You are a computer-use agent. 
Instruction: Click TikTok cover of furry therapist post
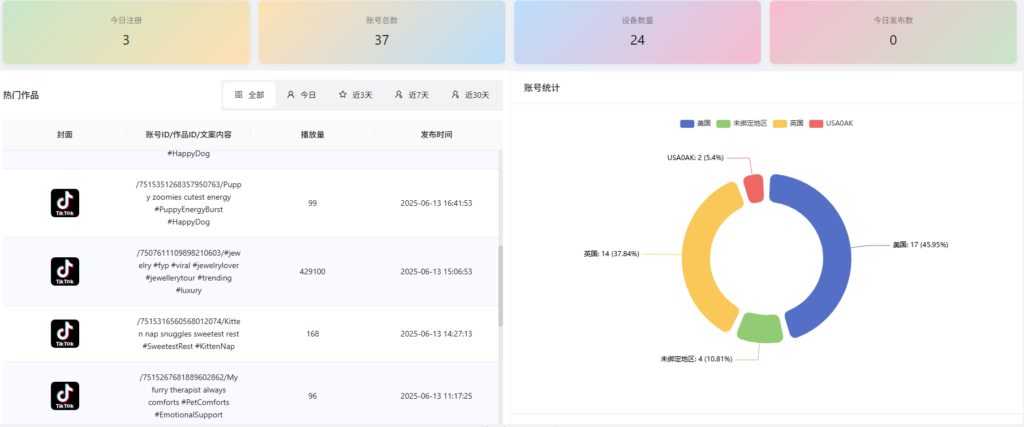click(x=65, y=396)
